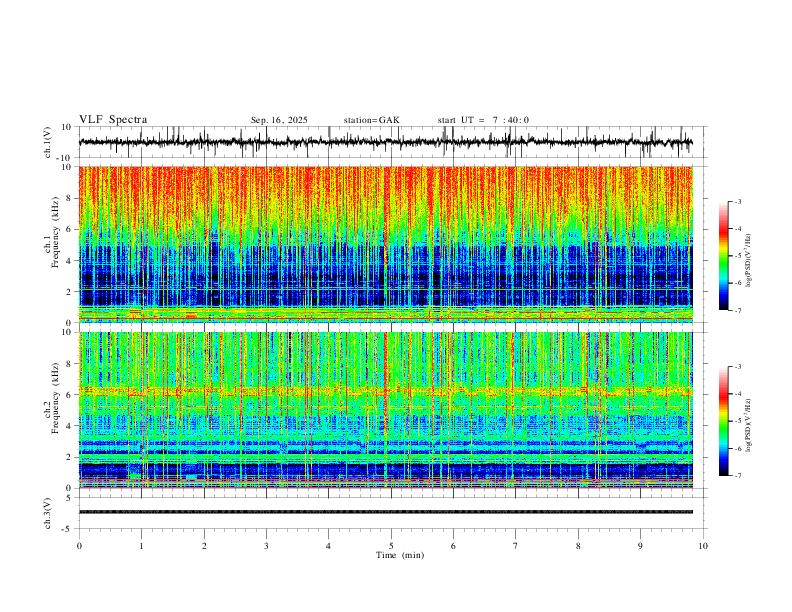Click the ch.2 "Frequency (kHz)" axis label
This screenshot has width=792, height=612.
(x=55, y=398)
